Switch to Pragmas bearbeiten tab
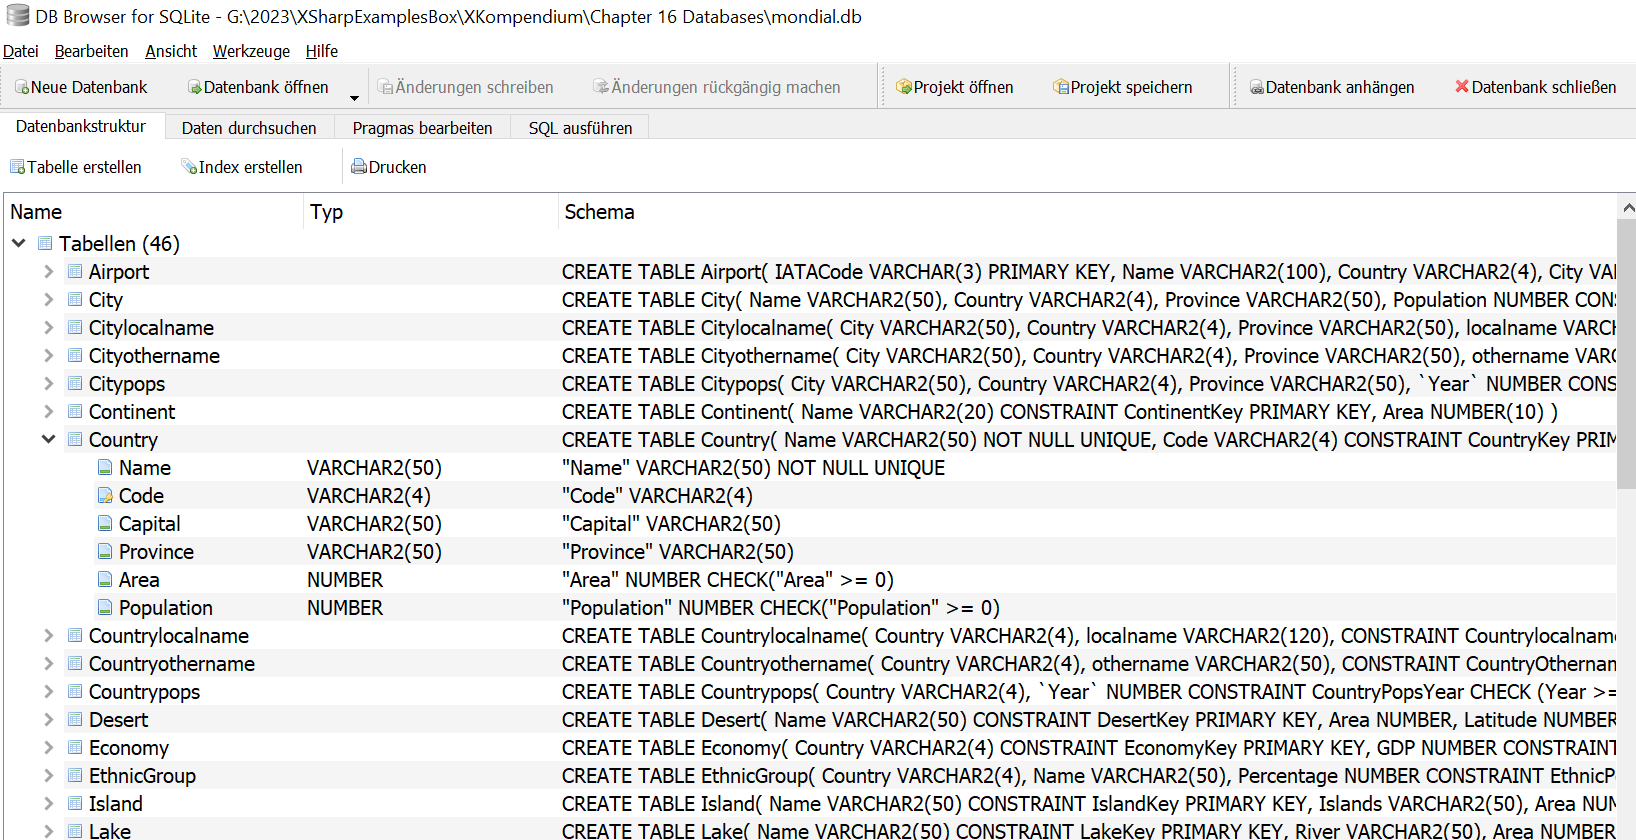 pos(422,128)
